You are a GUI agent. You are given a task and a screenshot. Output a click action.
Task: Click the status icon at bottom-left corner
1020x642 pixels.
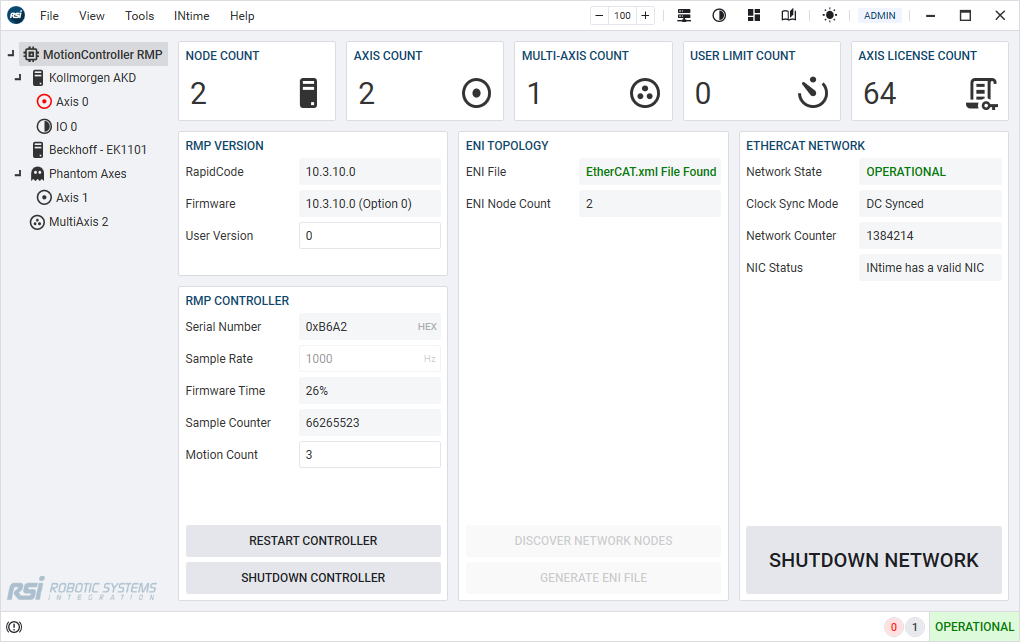(x=14, y=627)
